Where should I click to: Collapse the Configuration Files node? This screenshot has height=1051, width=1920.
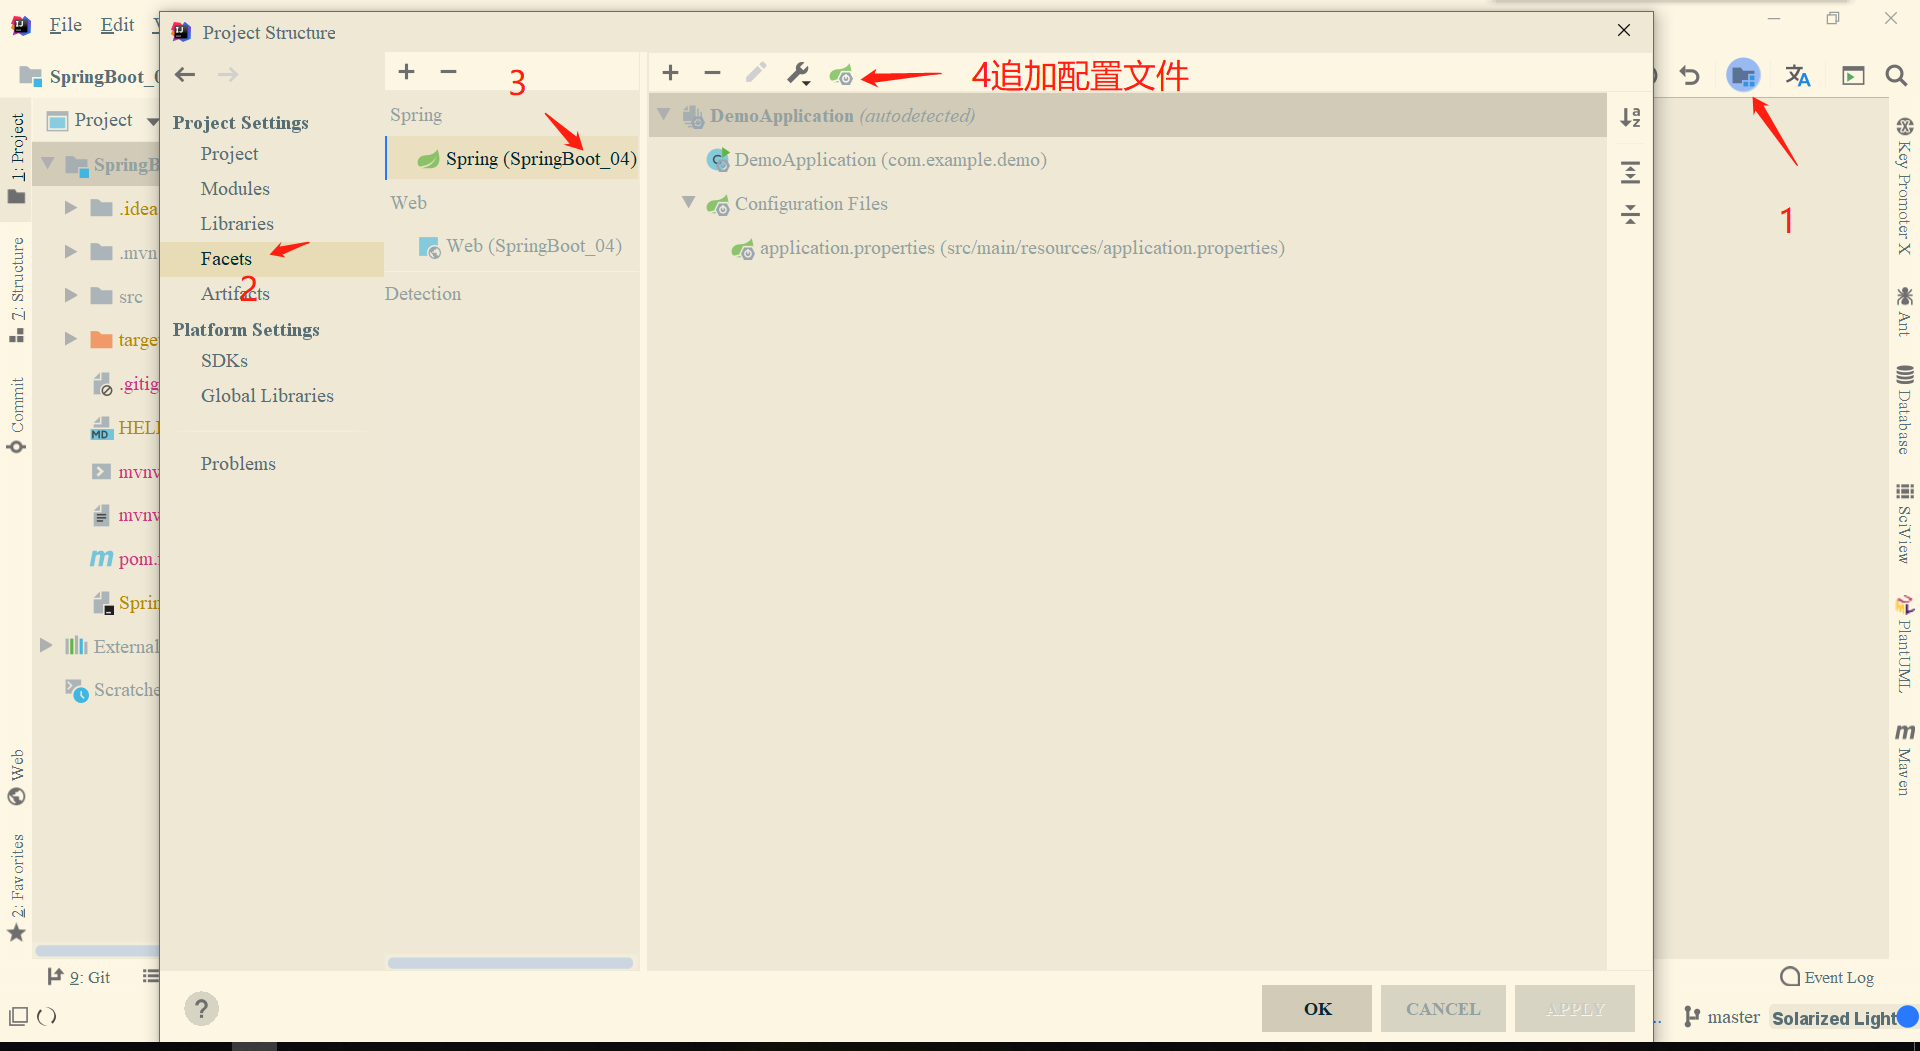click(689, 202)
